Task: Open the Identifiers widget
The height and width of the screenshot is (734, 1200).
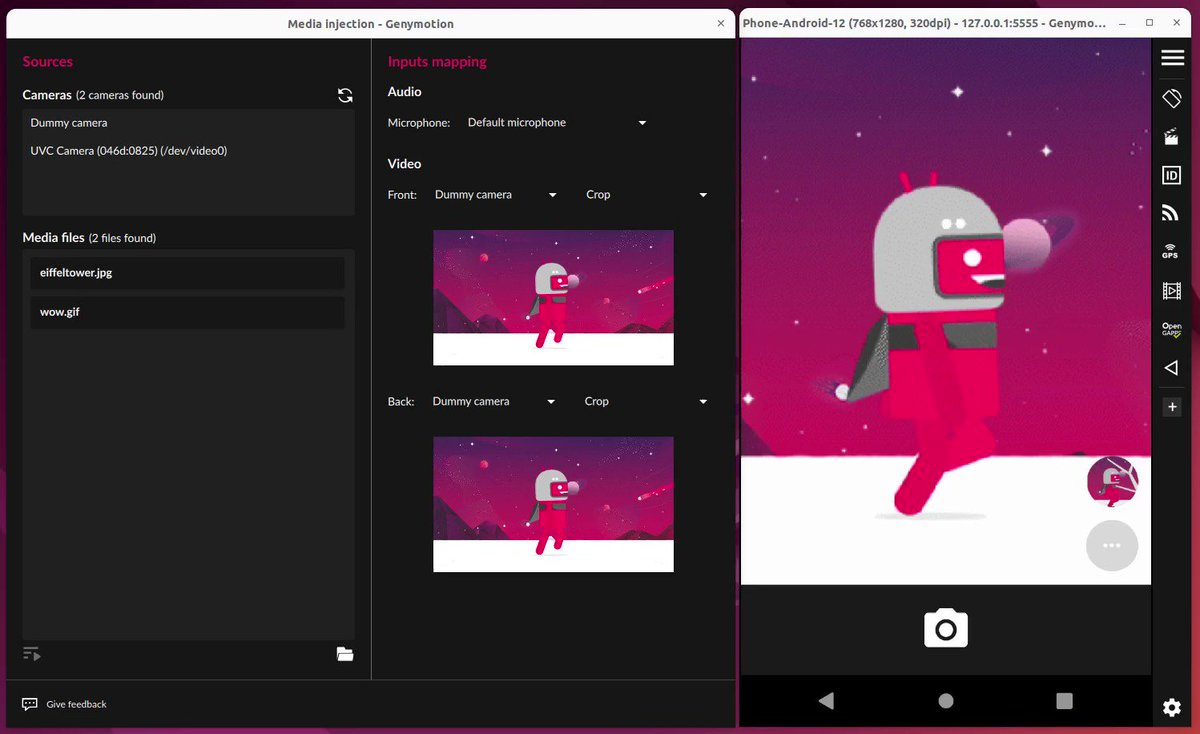Action: click(x=1171, y=174)
